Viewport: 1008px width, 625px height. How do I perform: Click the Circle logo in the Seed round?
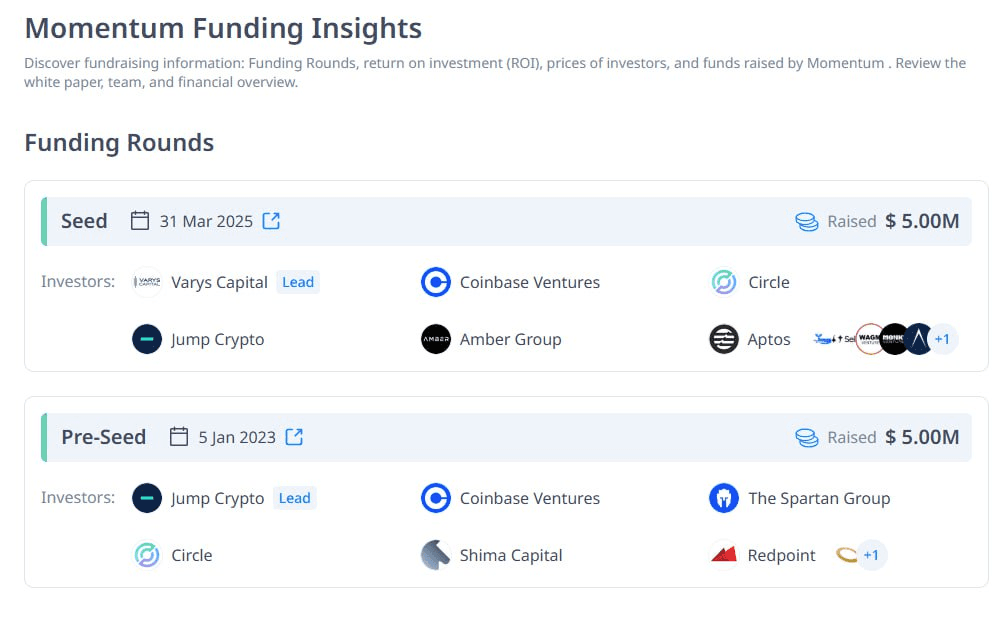pyautogui.click(x=724, y=282)
